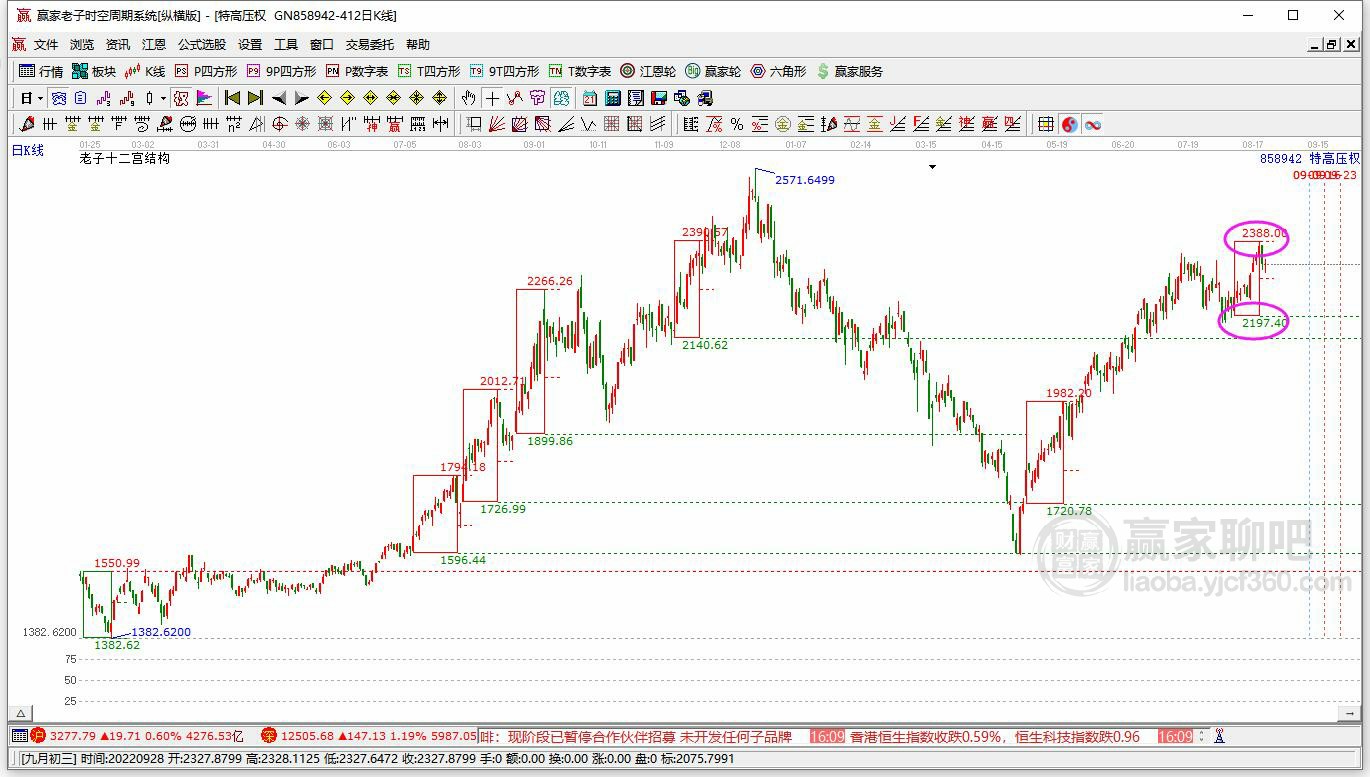
Task: Click the 858942 特高压权 stock label
Action: (1310, 158)
